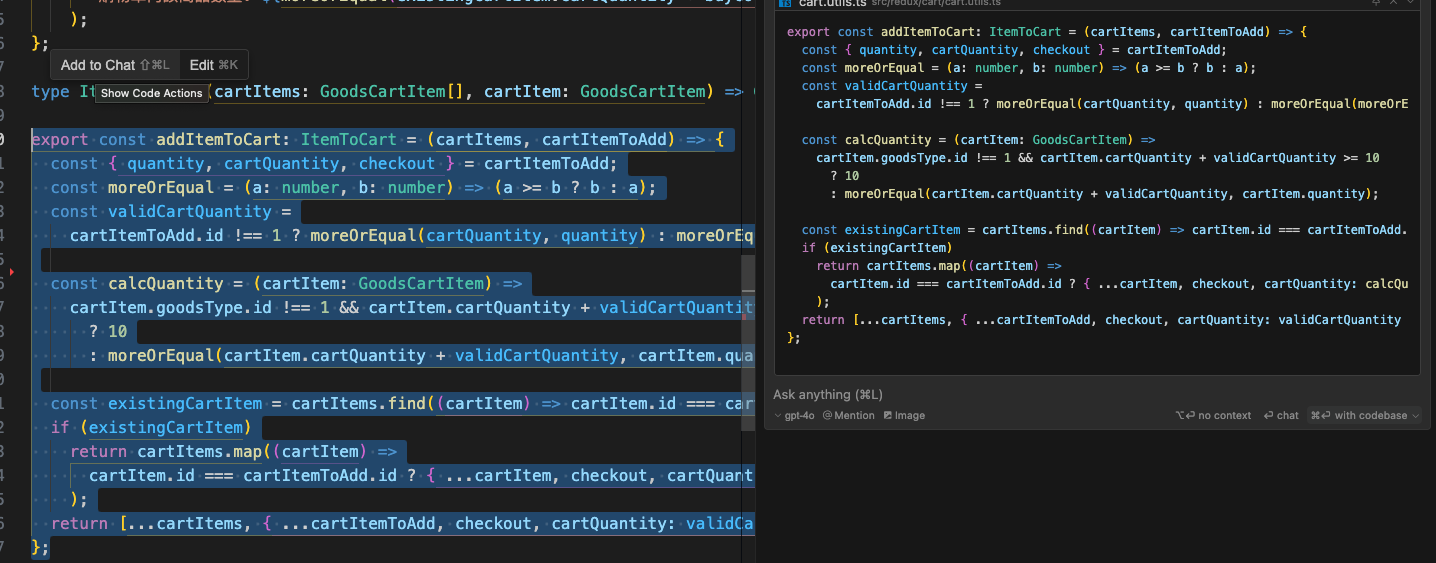Click the '? 10' line in editor
The width and height of the screenshot is (1436, 563).
click(108, 331)
